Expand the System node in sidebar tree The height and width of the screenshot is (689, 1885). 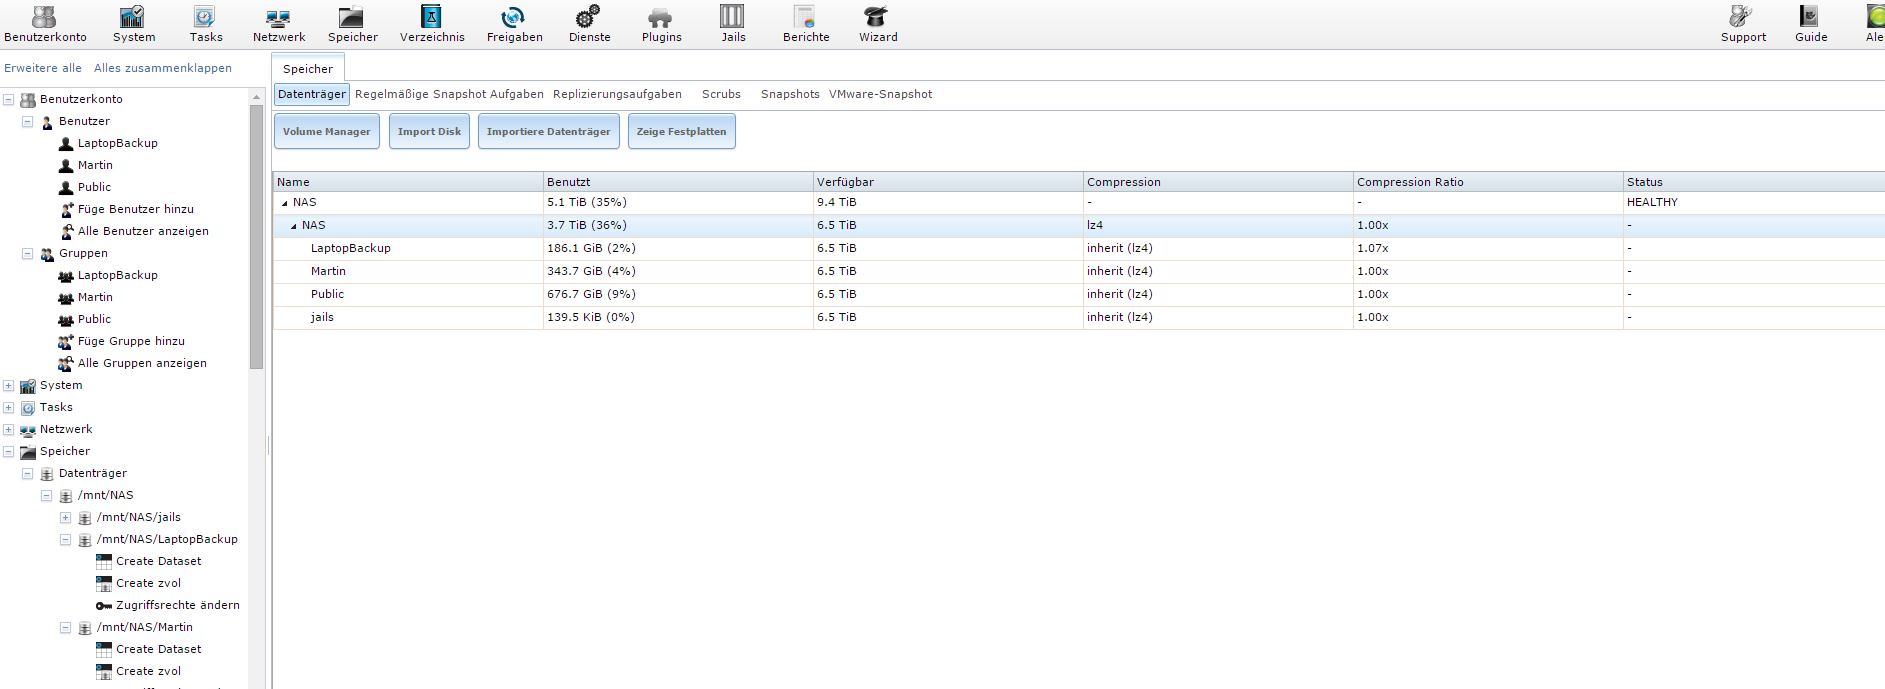point(9,386)
